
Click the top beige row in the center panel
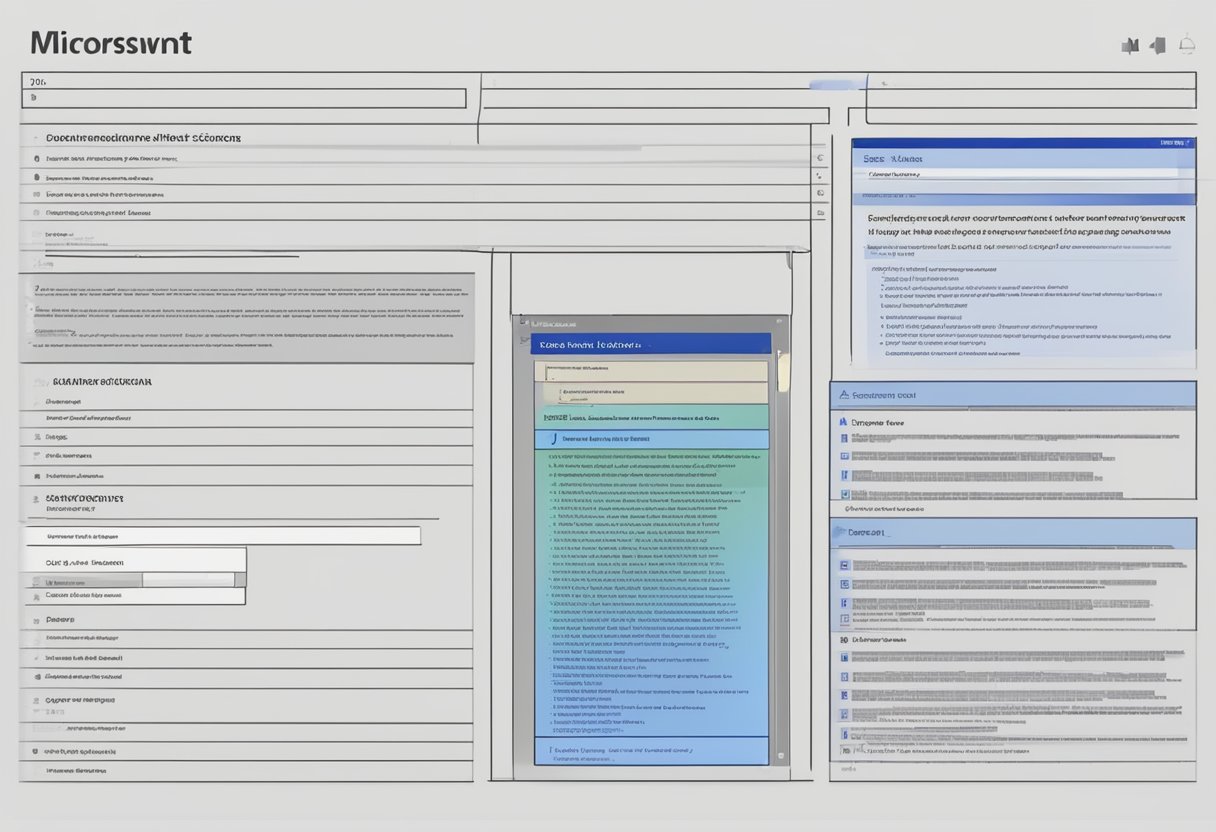coord(656,371)
